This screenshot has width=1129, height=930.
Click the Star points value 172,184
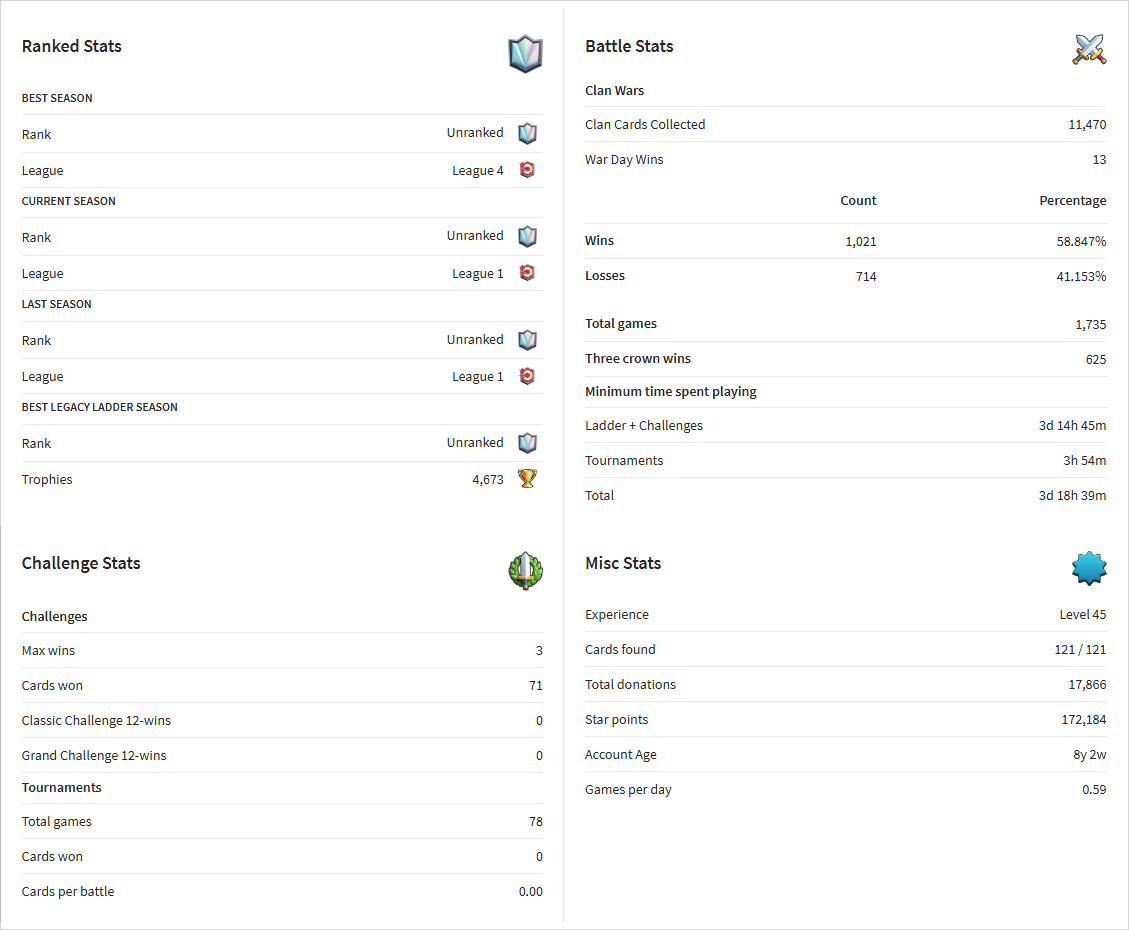(1084, 720)
